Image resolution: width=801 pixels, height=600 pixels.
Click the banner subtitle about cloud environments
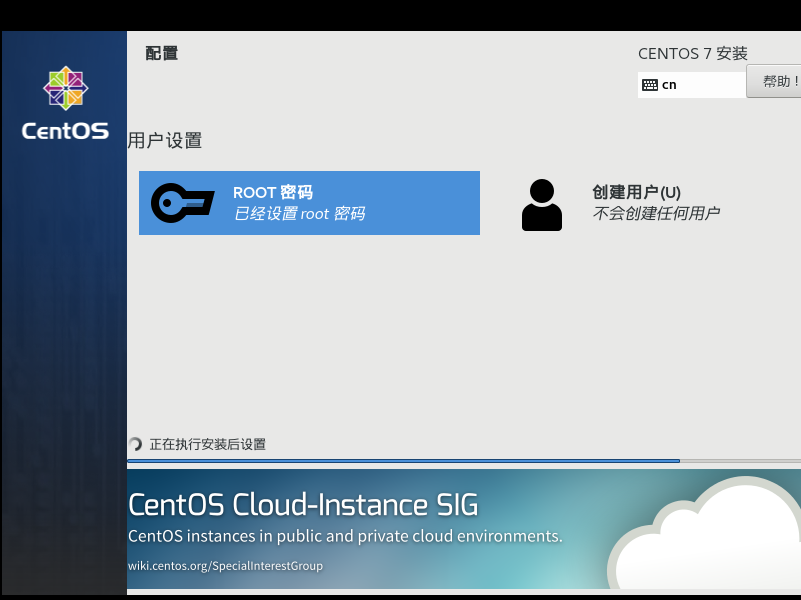[x=345, y=536]
